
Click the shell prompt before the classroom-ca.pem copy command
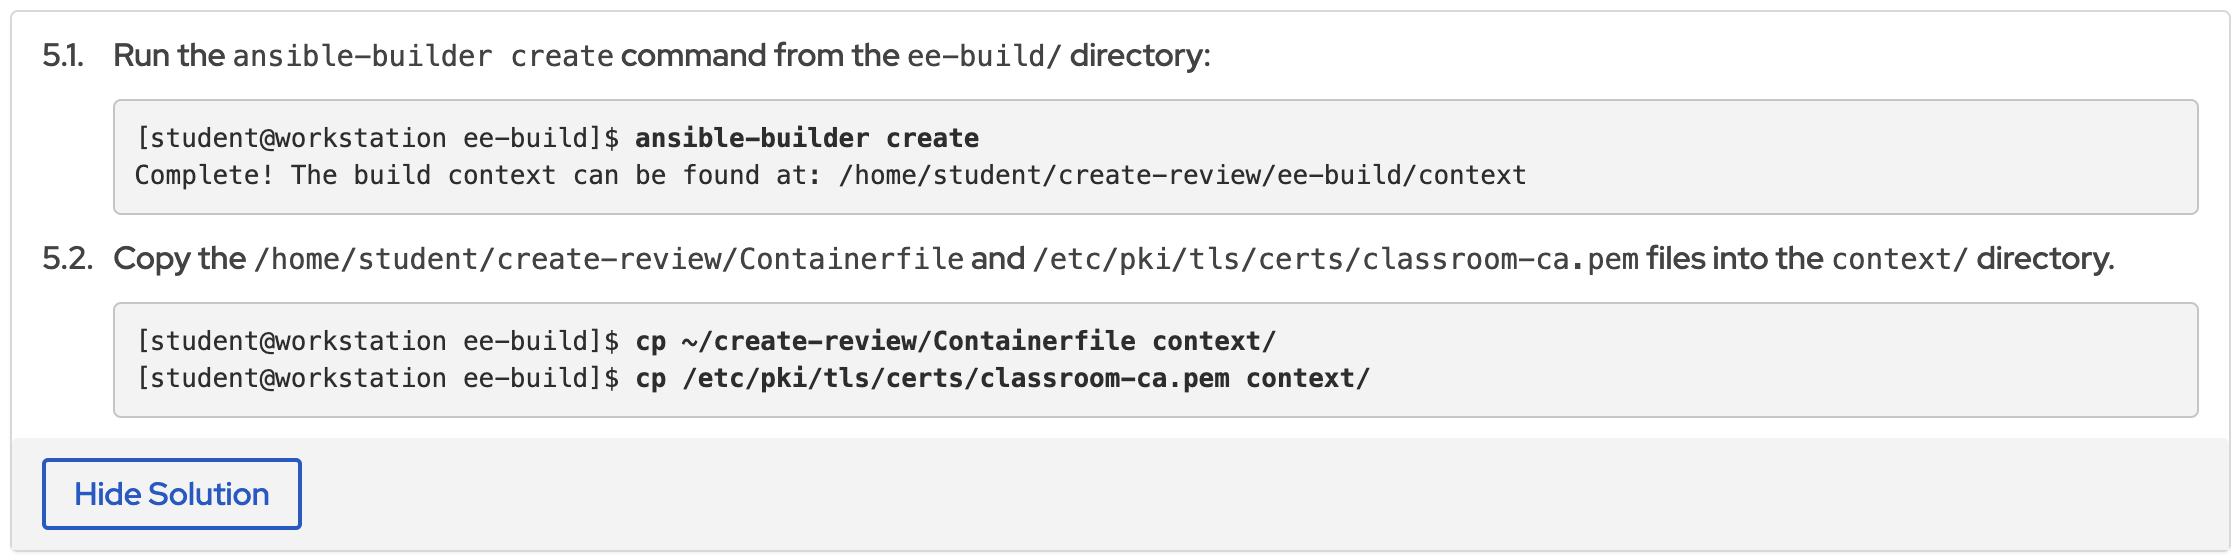(377, 379)
